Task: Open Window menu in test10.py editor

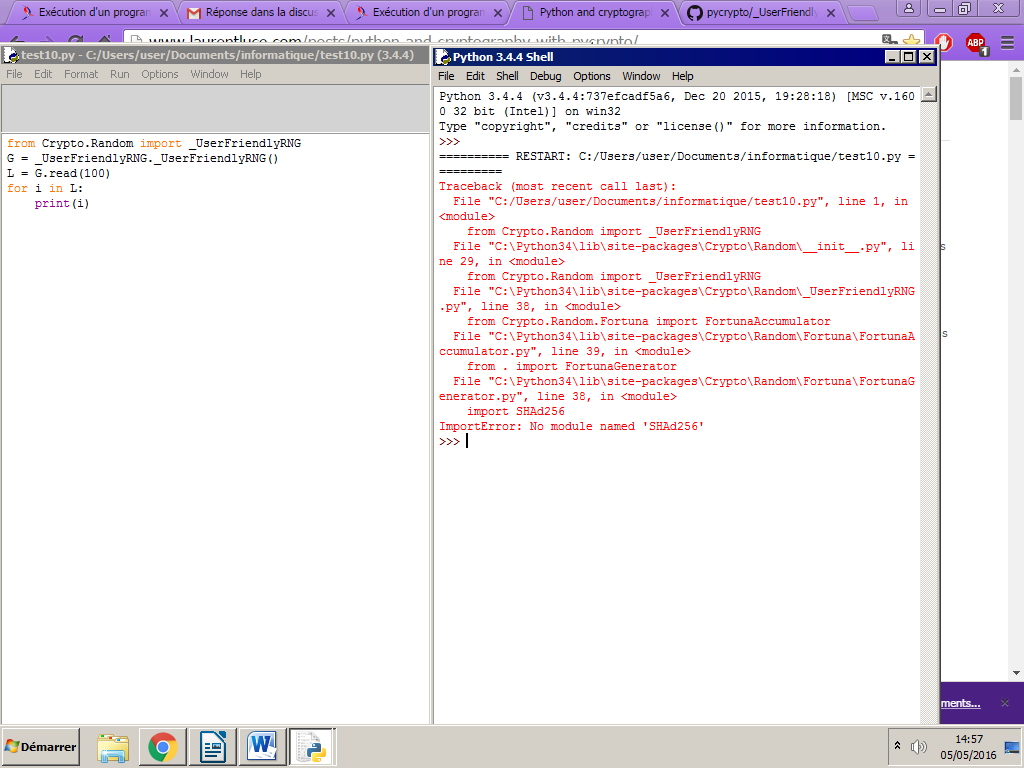Action: pyautogui.click(x=209, y=74)
